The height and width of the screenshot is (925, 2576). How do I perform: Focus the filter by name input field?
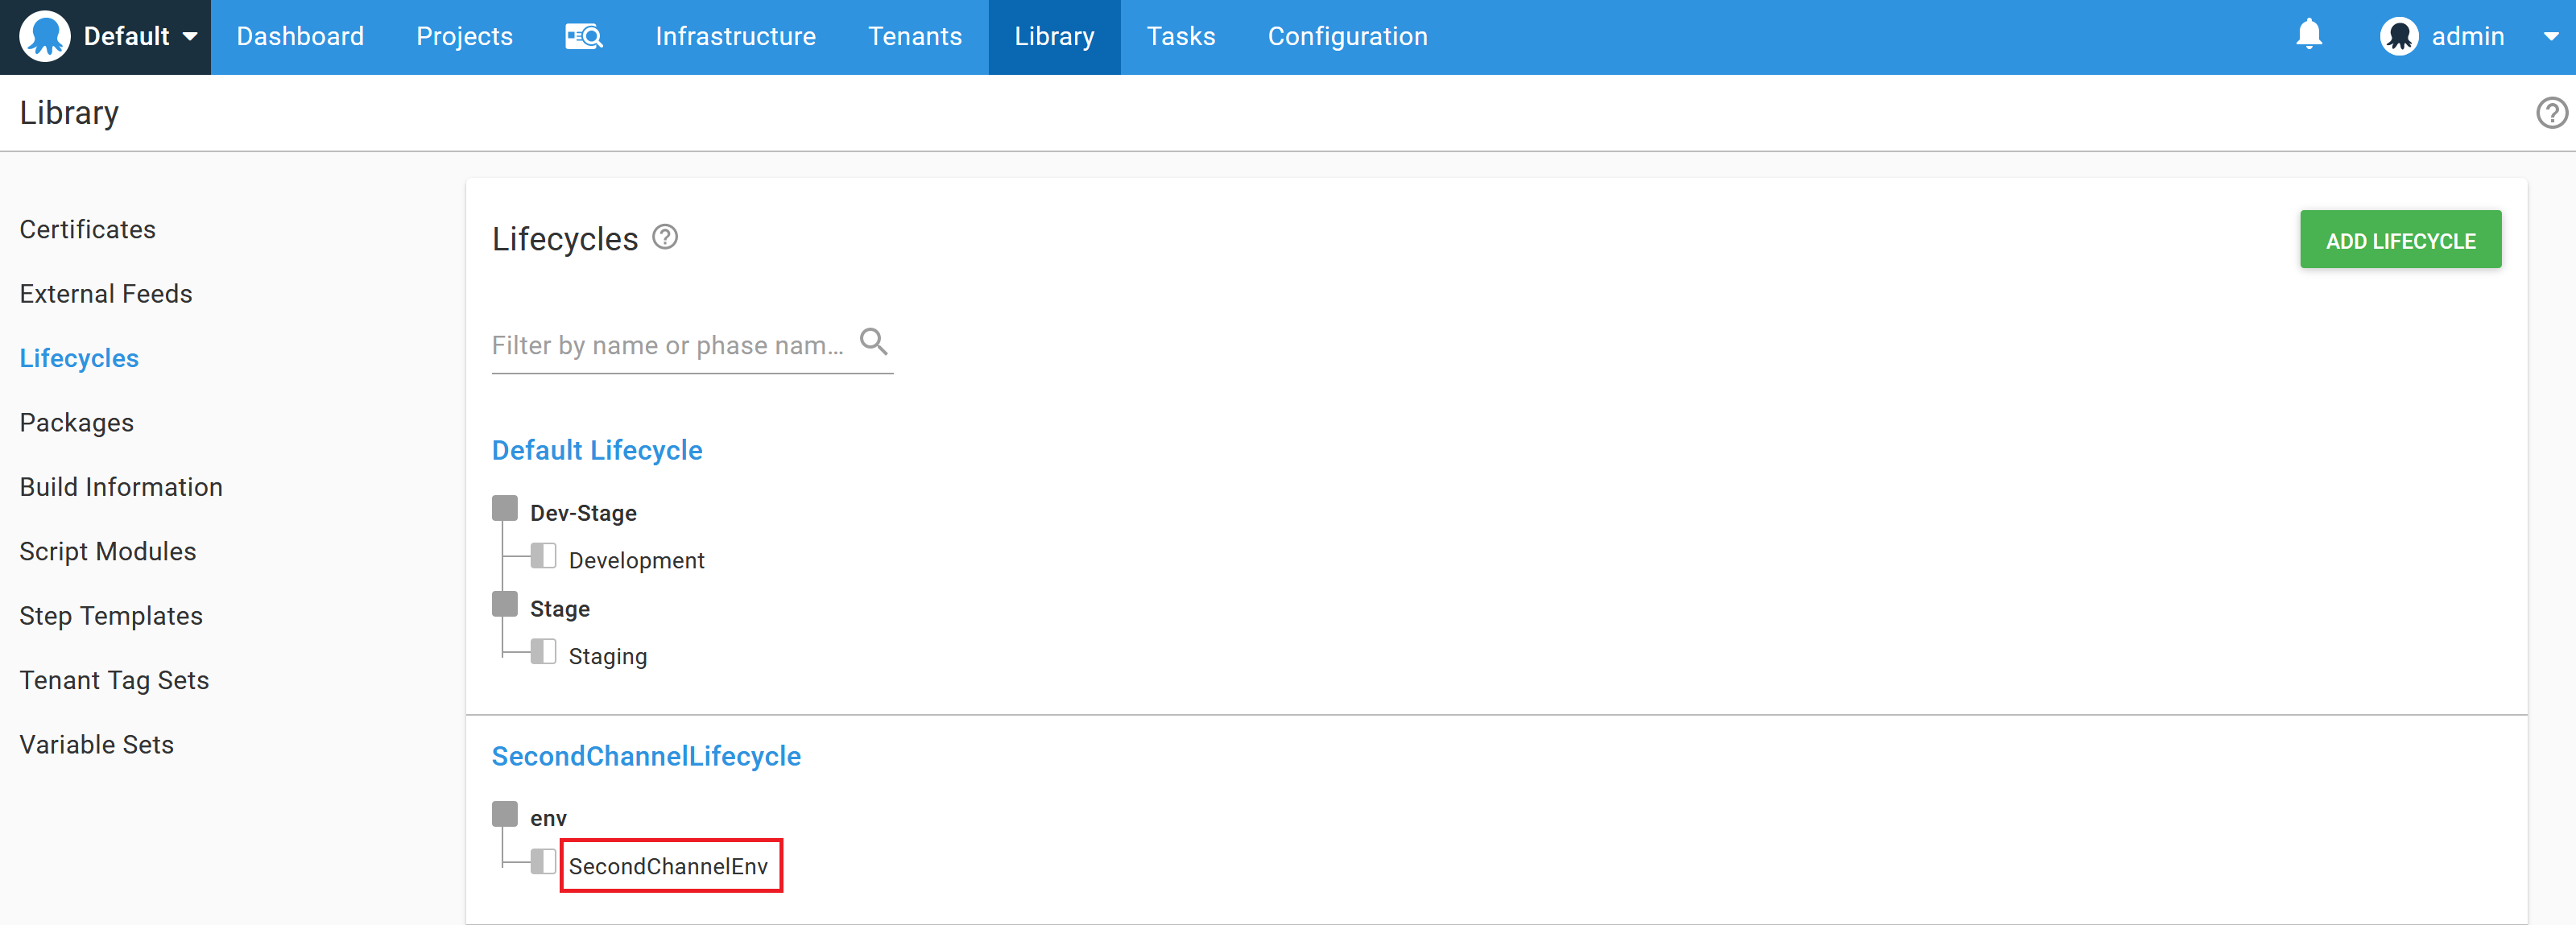667,346
